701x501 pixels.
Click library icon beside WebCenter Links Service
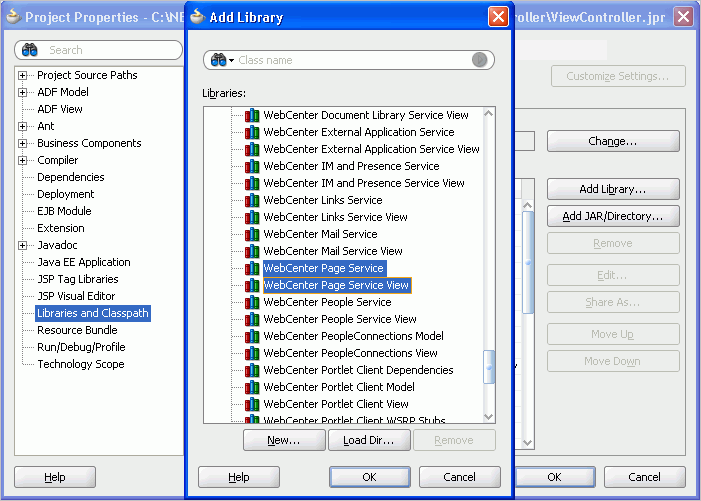pos(252,200)
